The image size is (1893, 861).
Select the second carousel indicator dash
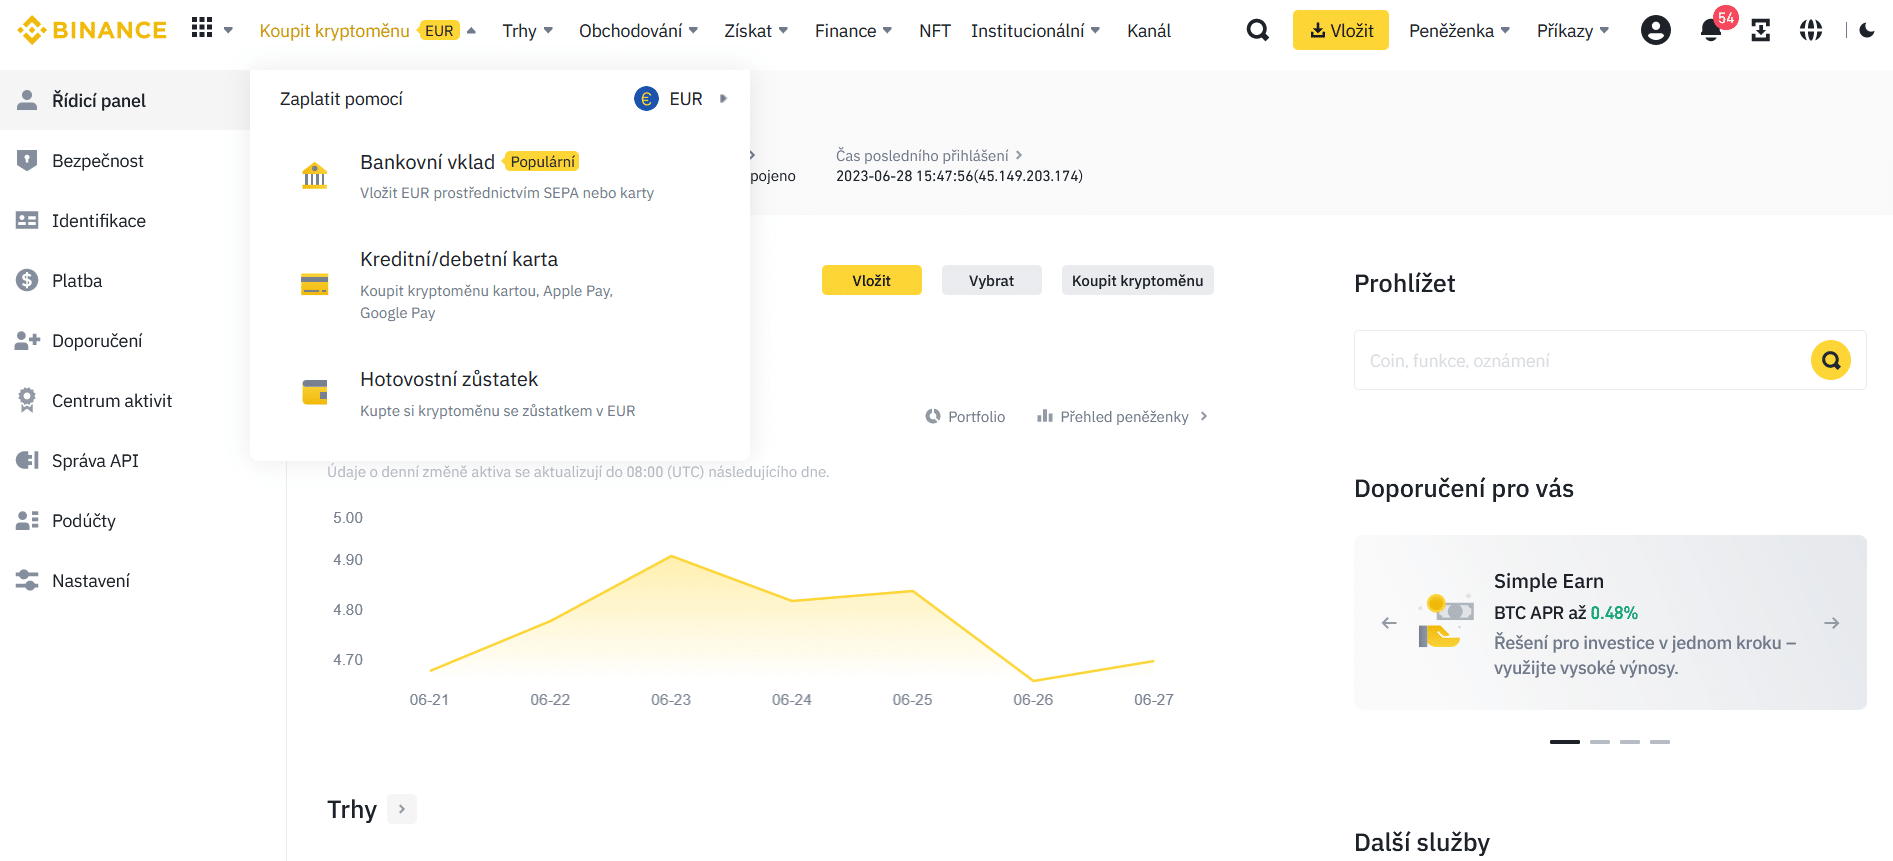pos(1600,742)
